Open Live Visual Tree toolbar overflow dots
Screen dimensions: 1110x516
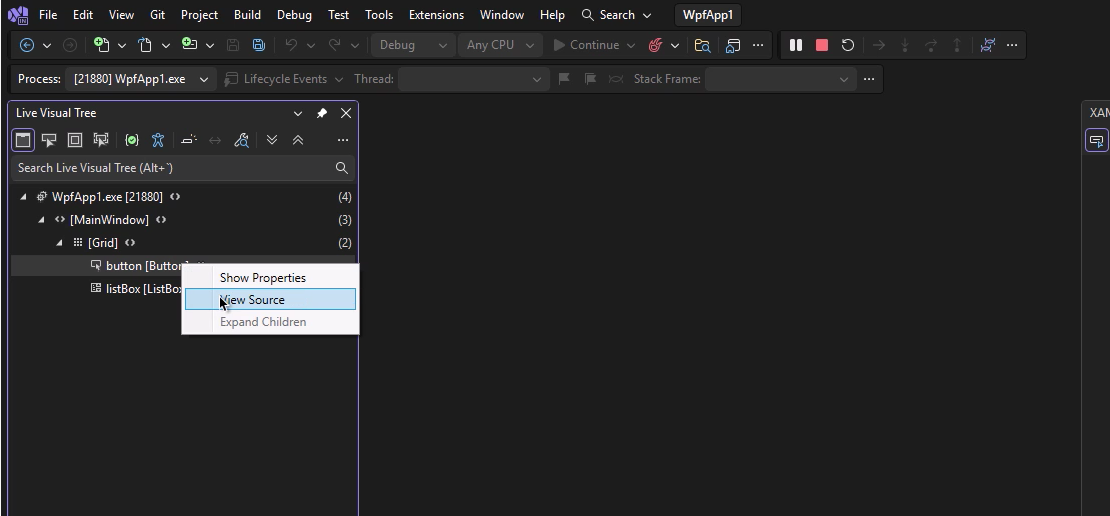point(343,140)
